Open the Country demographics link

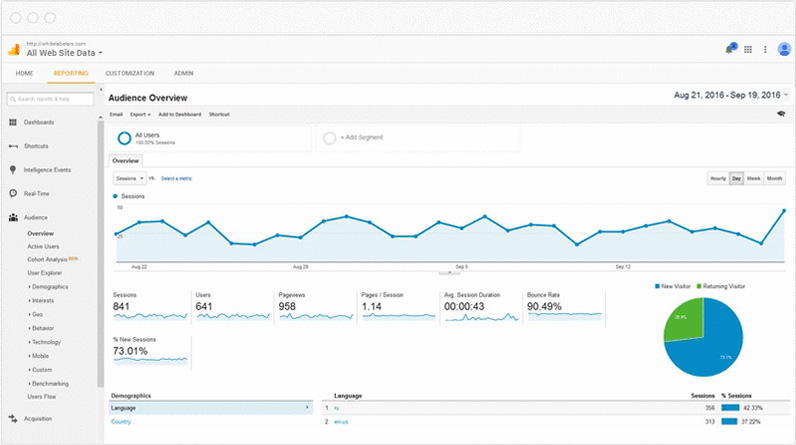click(121, 422)
